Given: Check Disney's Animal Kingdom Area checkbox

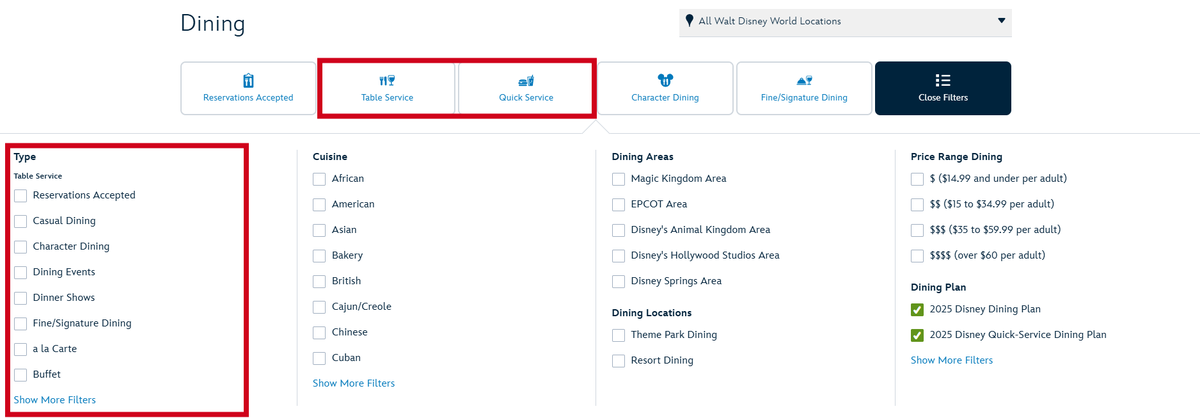Looking at the screenshot, I should 619,230.
